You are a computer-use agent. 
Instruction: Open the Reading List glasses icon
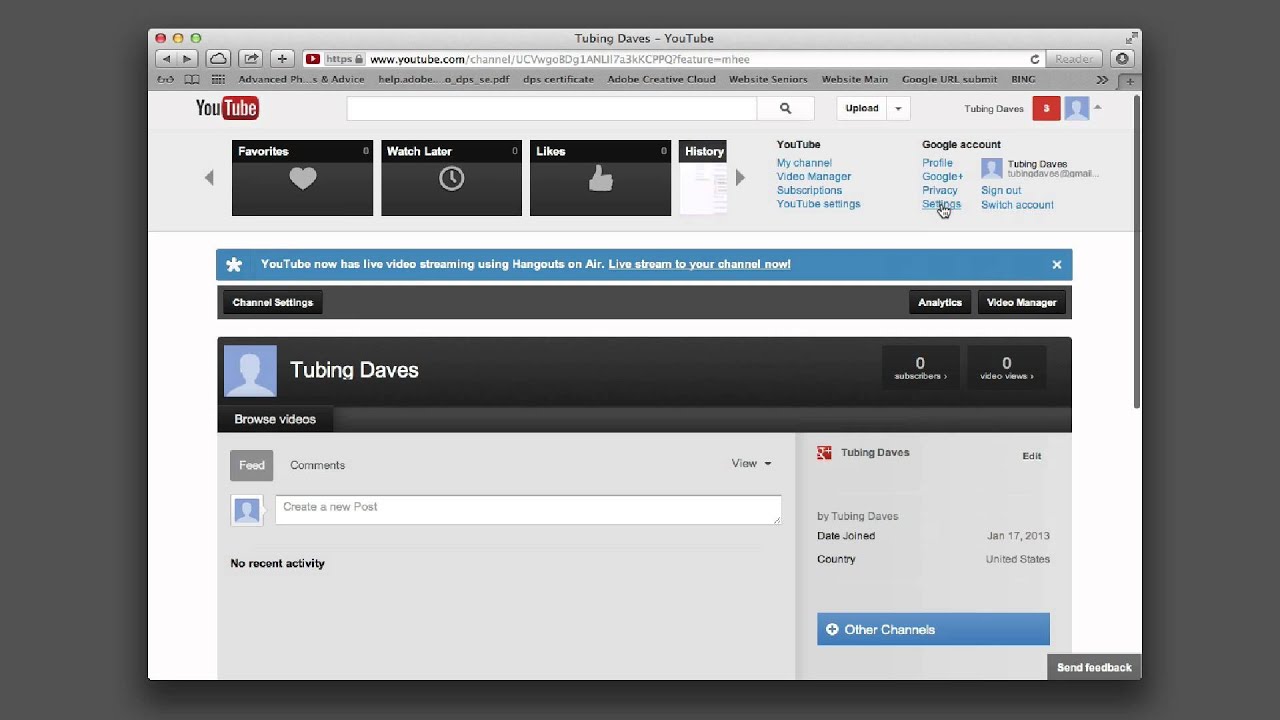[x=166, y=79]
